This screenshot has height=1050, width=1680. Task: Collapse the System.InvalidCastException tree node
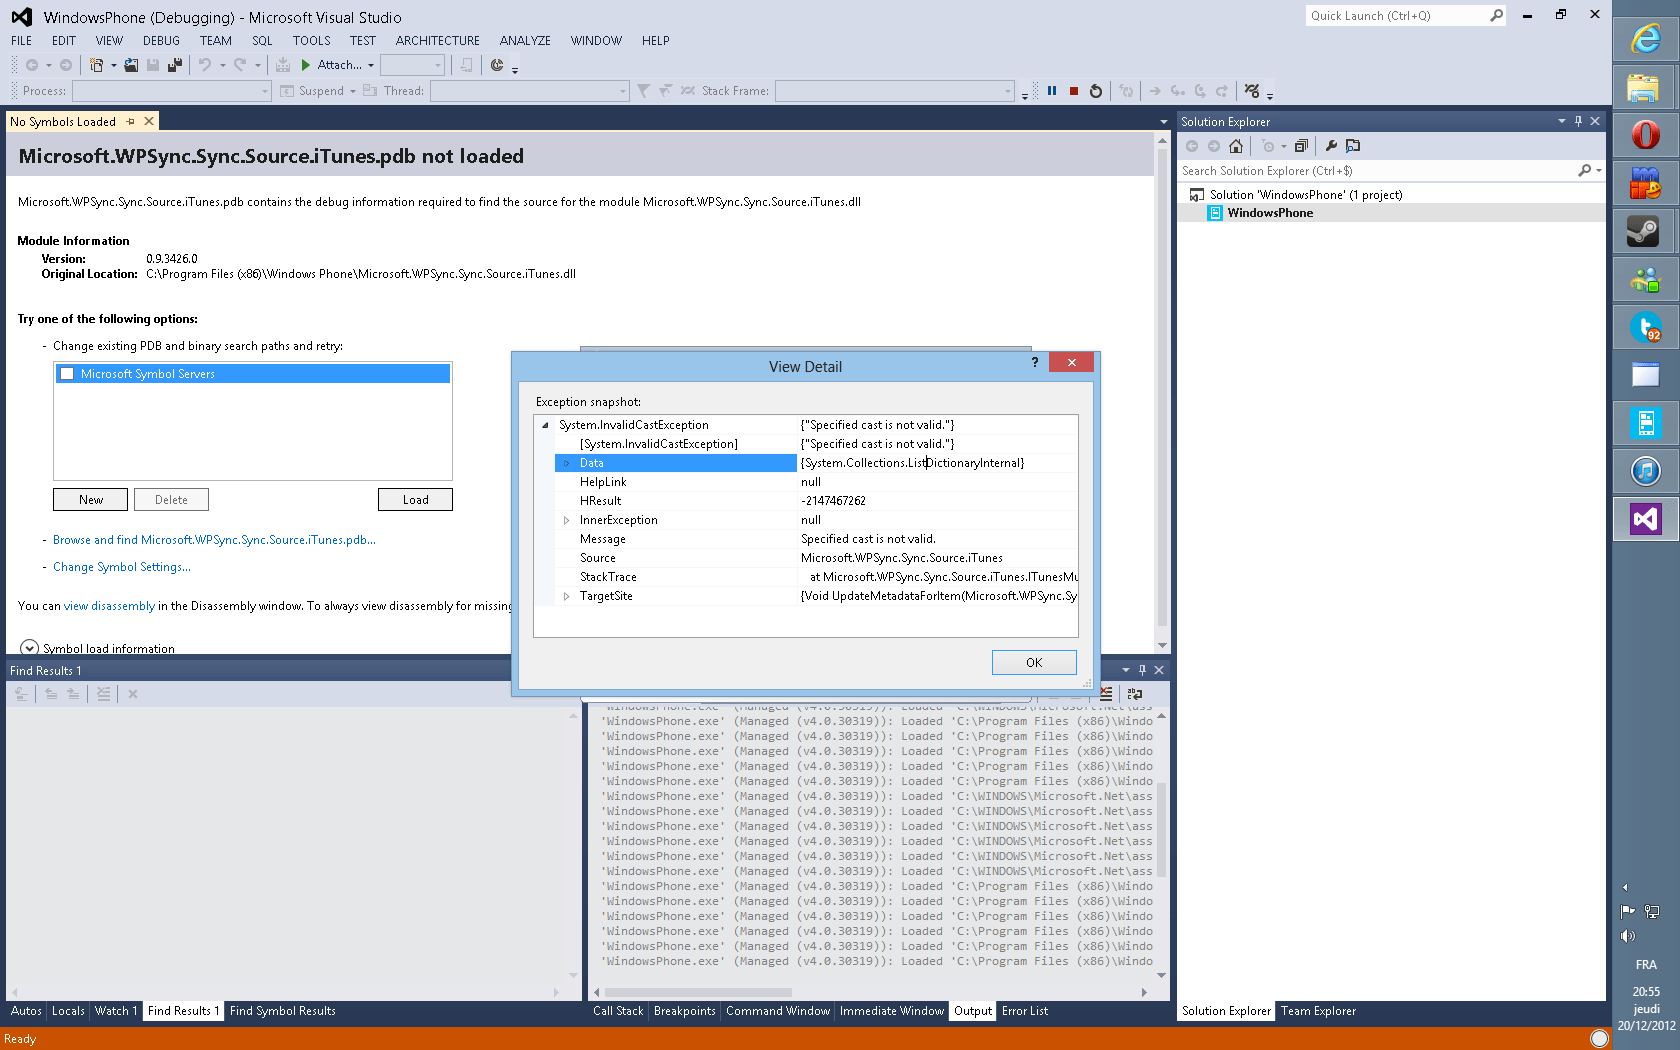pyautogui.click(x=546, y=425)
